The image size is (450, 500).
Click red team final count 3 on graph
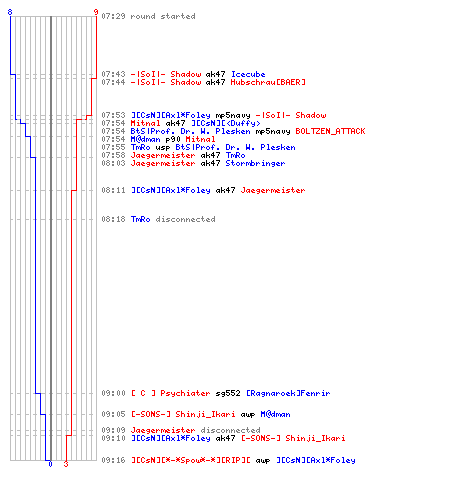coord(66,464)
